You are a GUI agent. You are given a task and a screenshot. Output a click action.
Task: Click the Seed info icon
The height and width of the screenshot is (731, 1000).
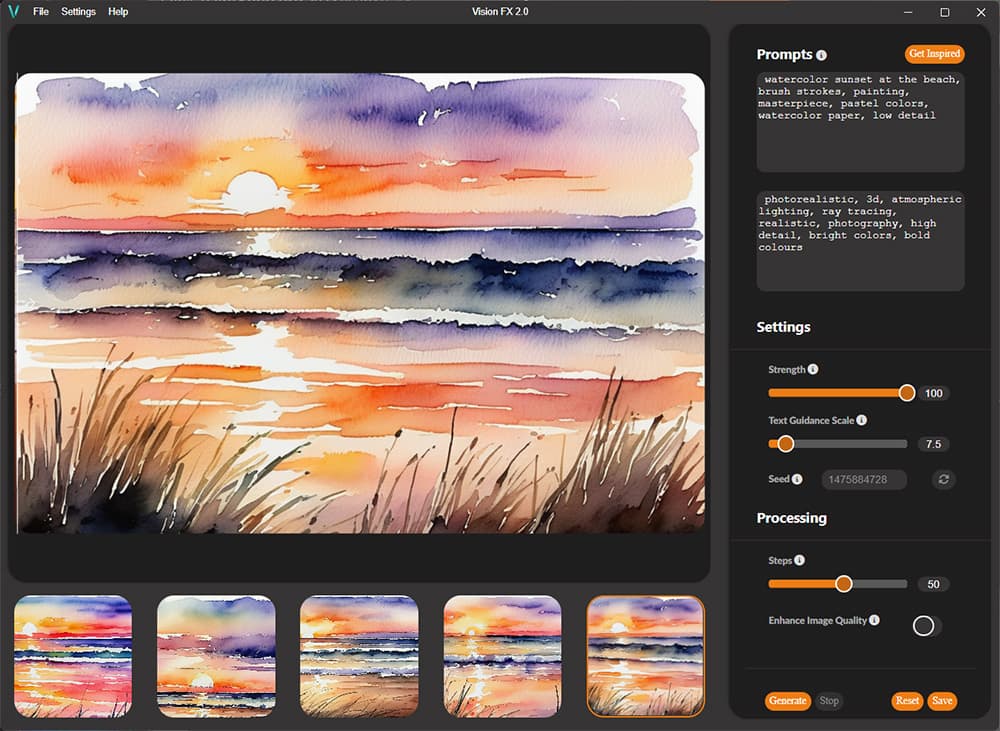(797, 479)
